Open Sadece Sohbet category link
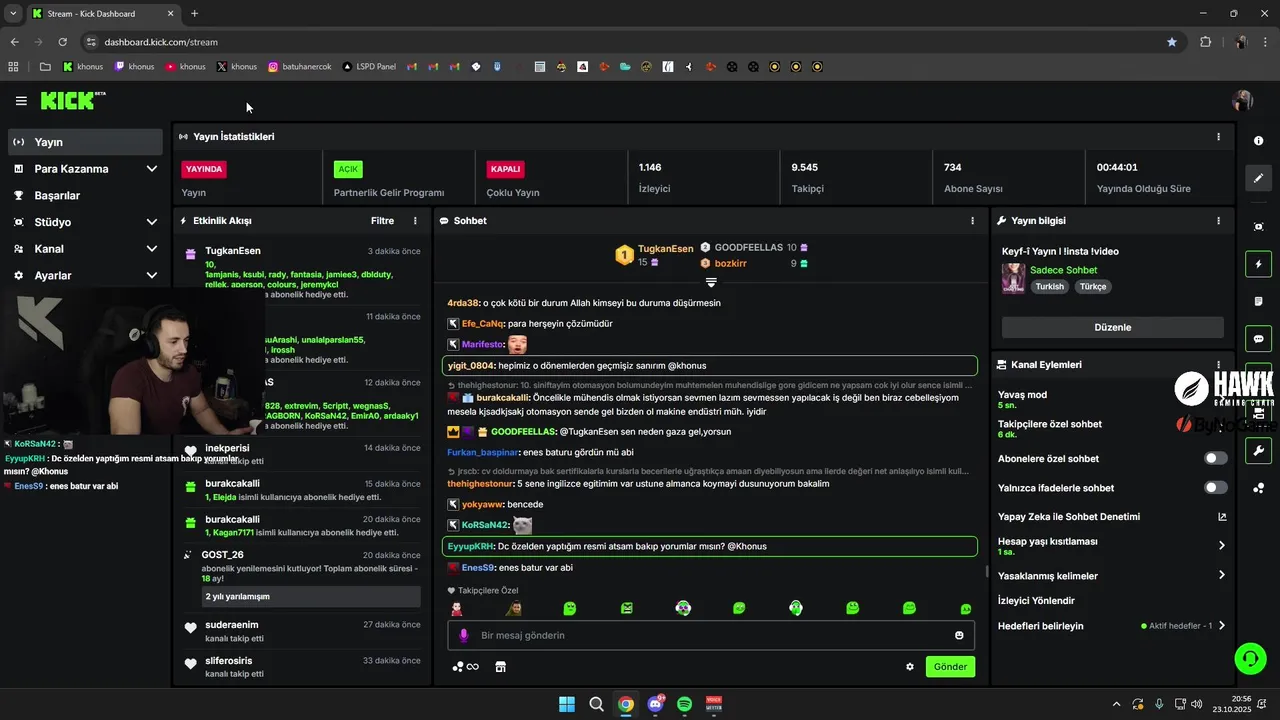1280x720 pixels. point(1063,270)
